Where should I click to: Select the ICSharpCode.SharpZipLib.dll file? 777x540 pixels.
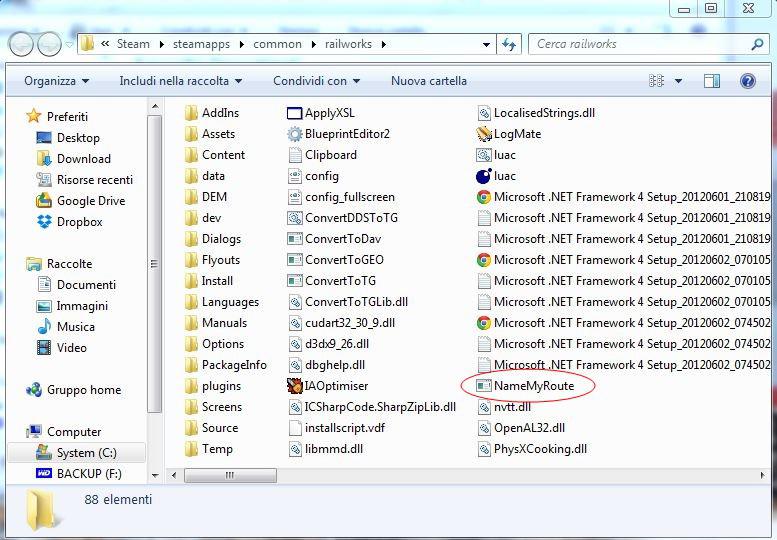372,407
